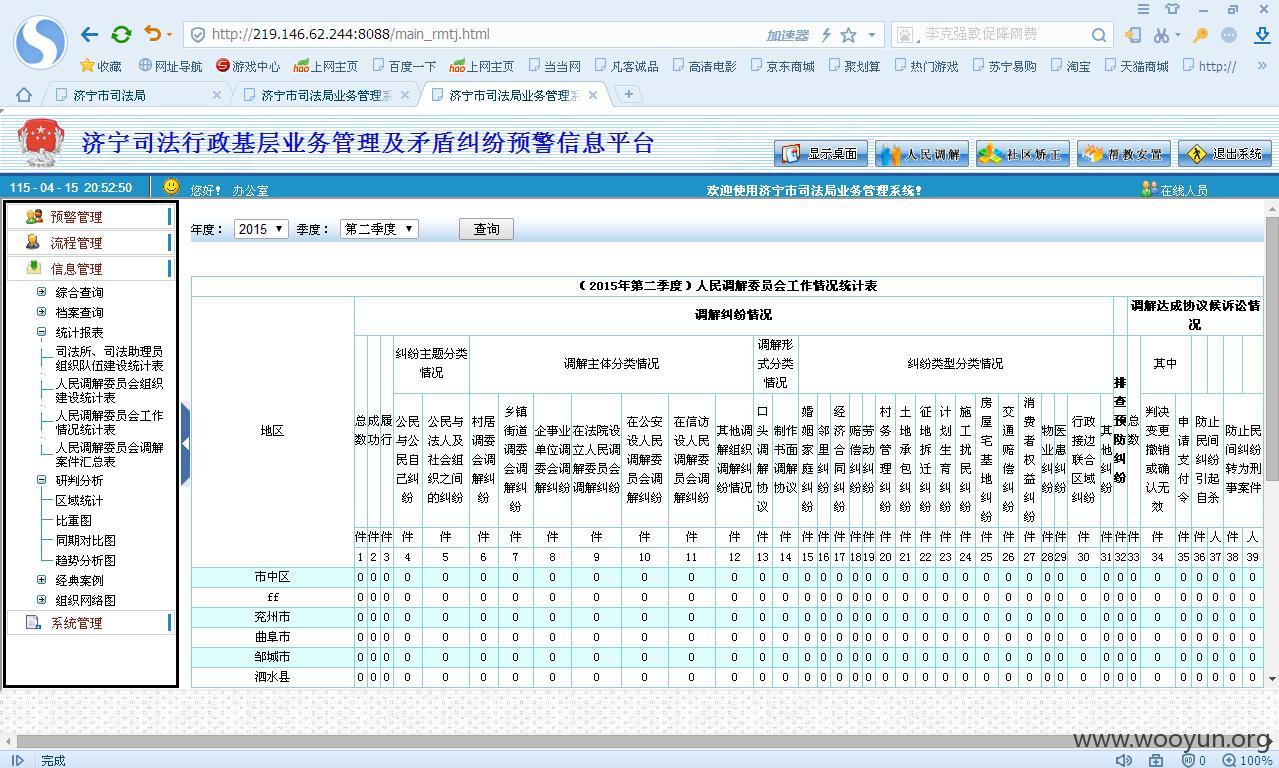This screenshot has width=1279, height=768.
Task: Click the 退出系统 button
Action: point(1225,154)
